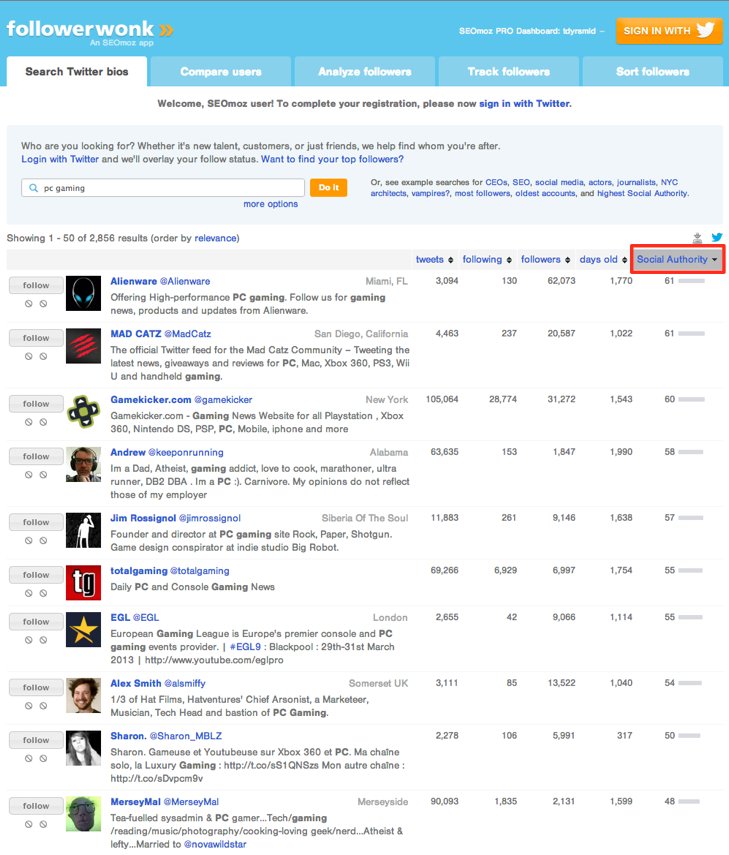Click the orange Do it button

(328, 188)
